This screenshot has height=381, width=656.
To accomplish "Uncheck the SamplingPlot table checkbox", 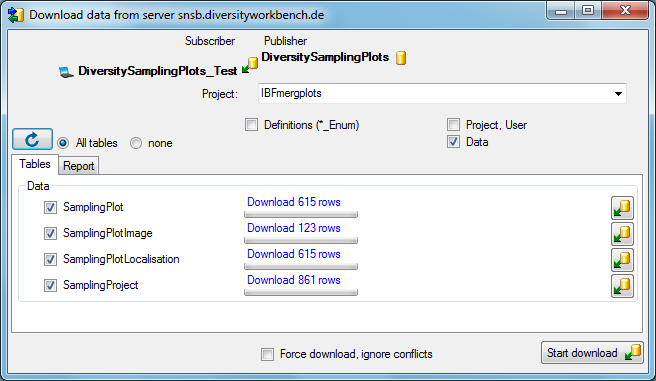I will 50,207.
